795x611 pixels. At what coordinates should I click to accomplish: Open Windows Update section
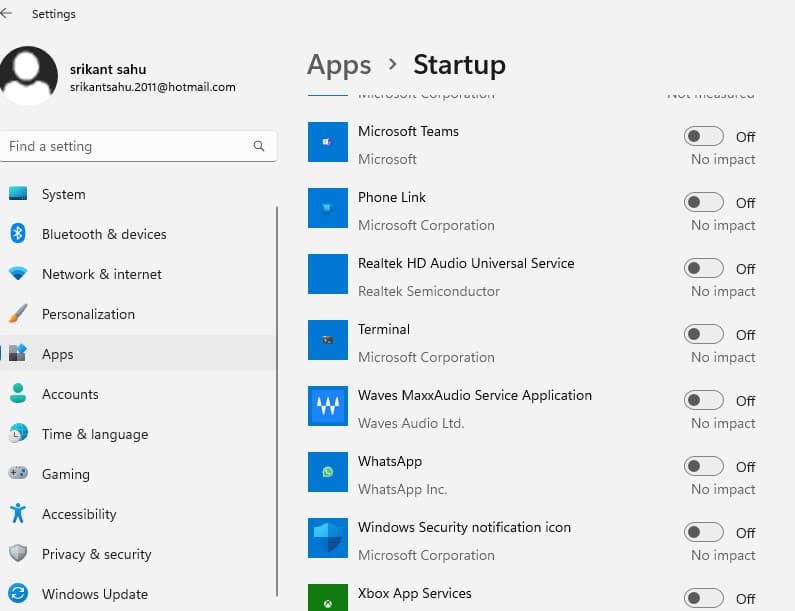coord(94,594)
